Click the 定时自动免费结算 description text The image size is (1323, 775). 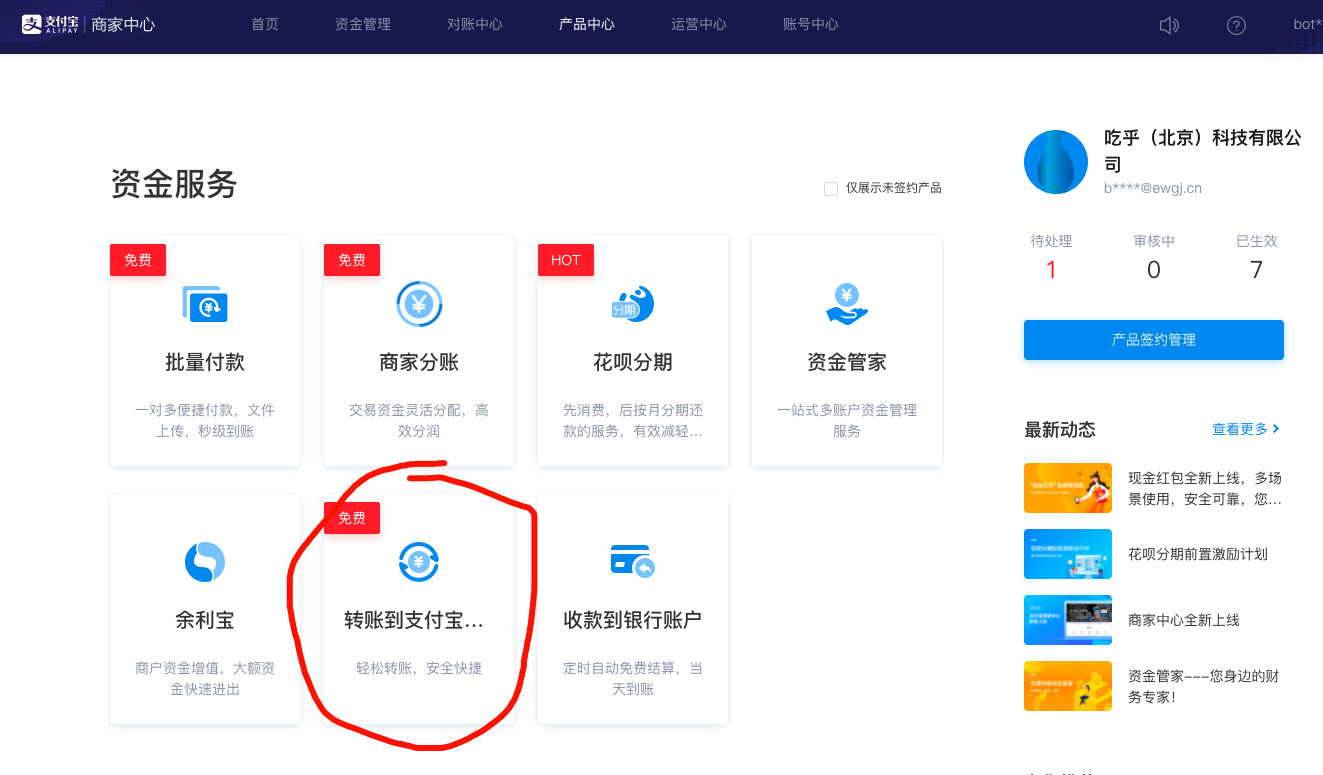click(x=633, y=678)
